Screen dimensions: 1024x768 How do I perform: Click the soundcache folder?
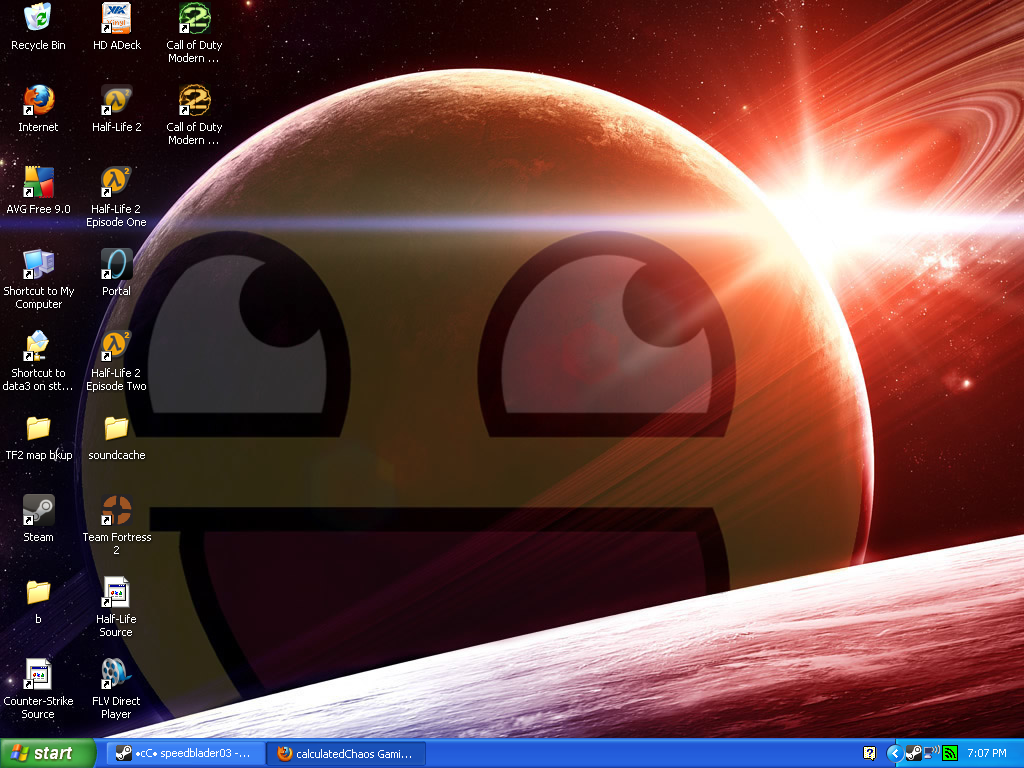pos(116,428)
